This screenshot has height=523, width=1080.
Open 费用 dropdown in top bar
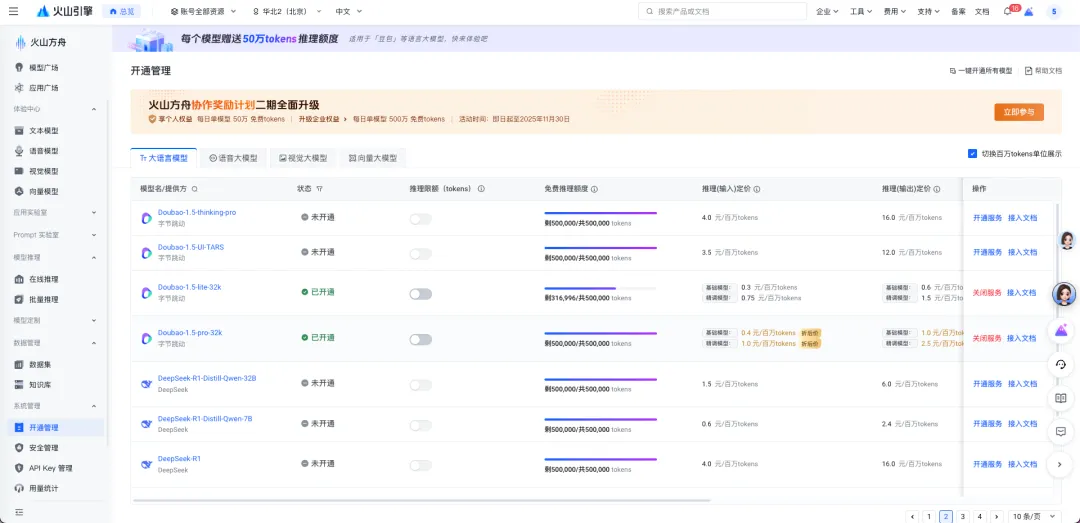895,12
